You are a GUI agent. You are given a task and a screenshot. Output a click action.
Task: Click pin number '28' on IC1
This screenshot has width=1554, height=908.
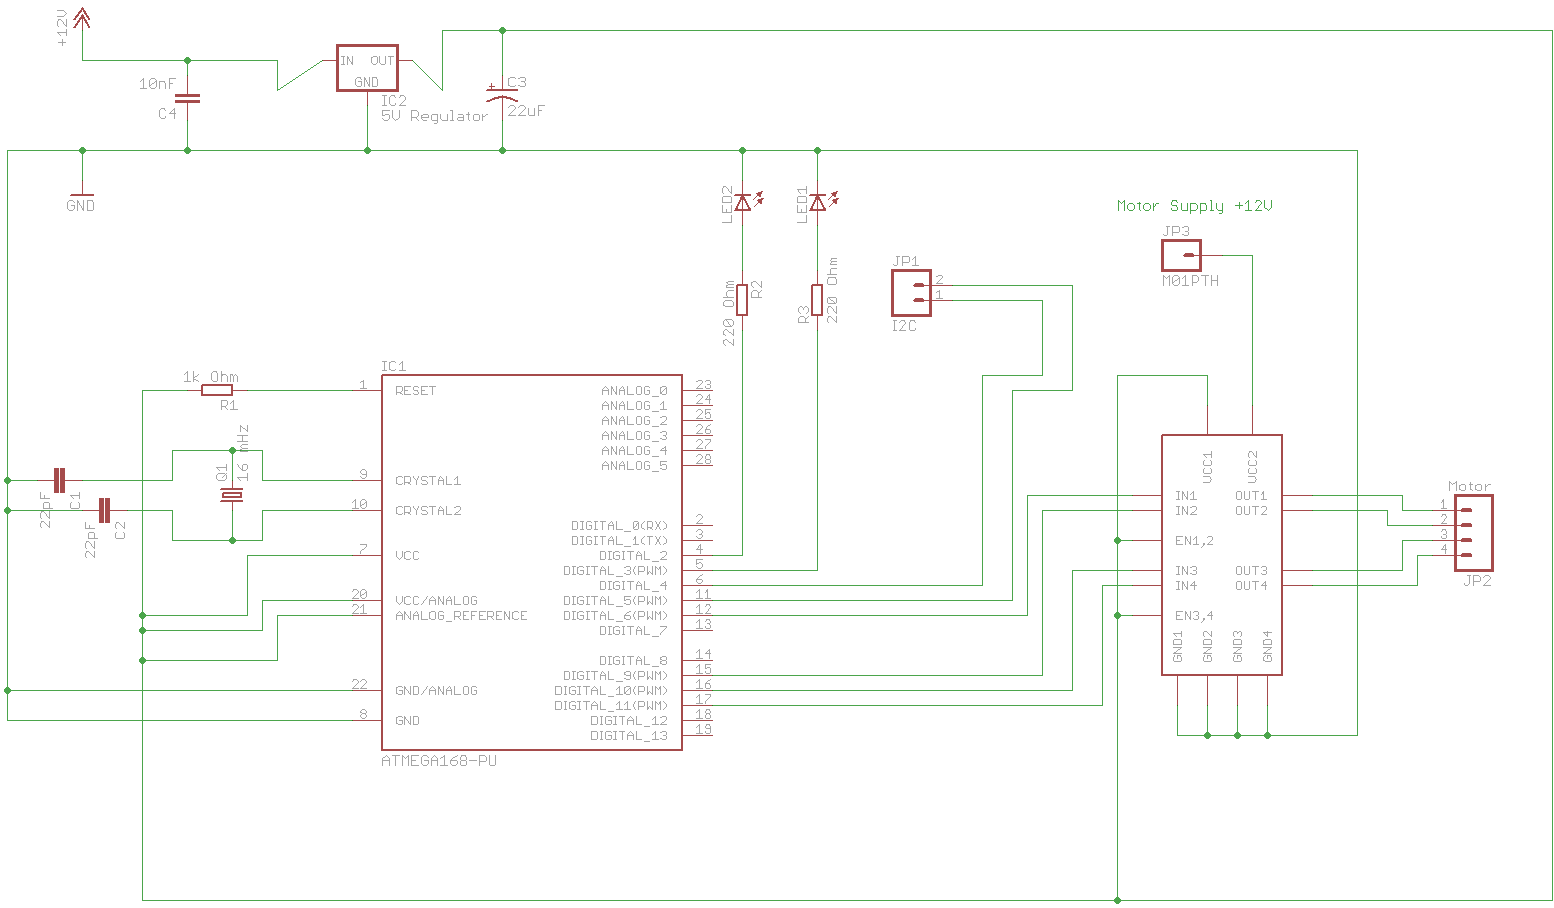[704, 460]
